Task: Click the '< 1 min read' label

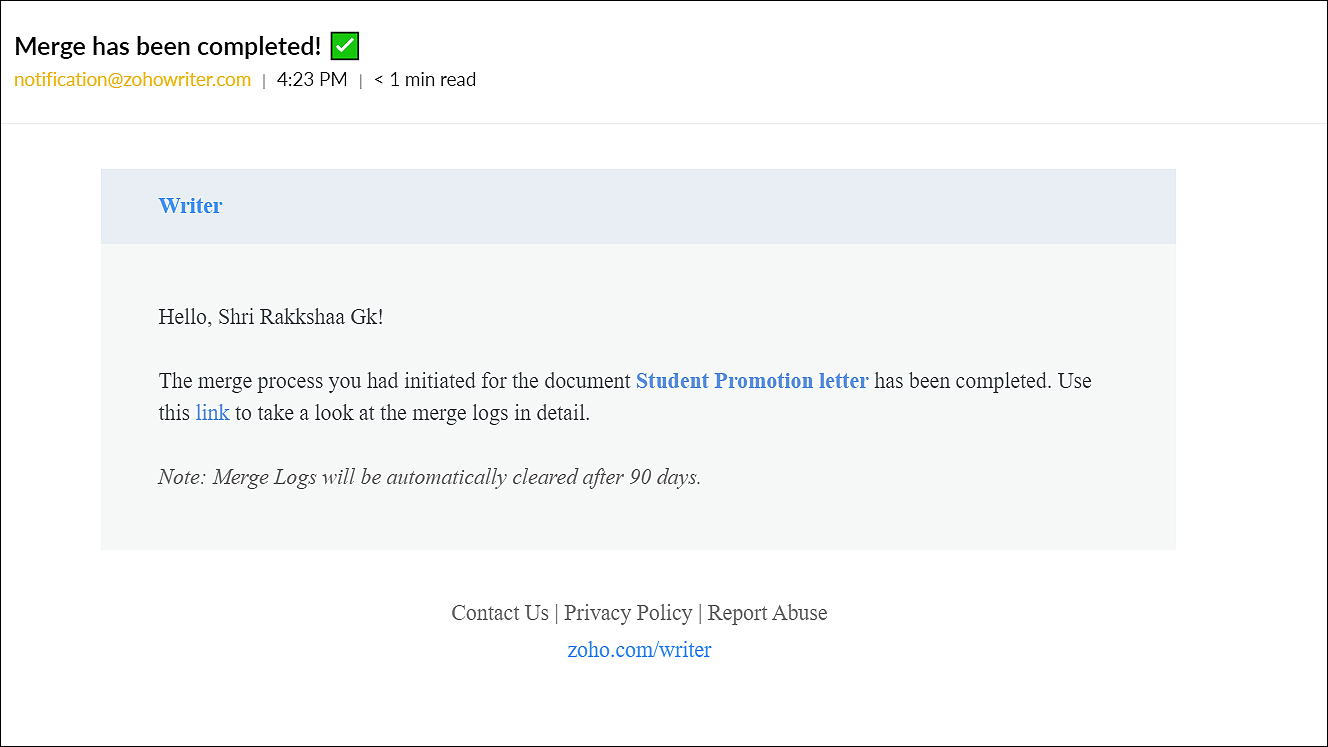Action: 425,80
